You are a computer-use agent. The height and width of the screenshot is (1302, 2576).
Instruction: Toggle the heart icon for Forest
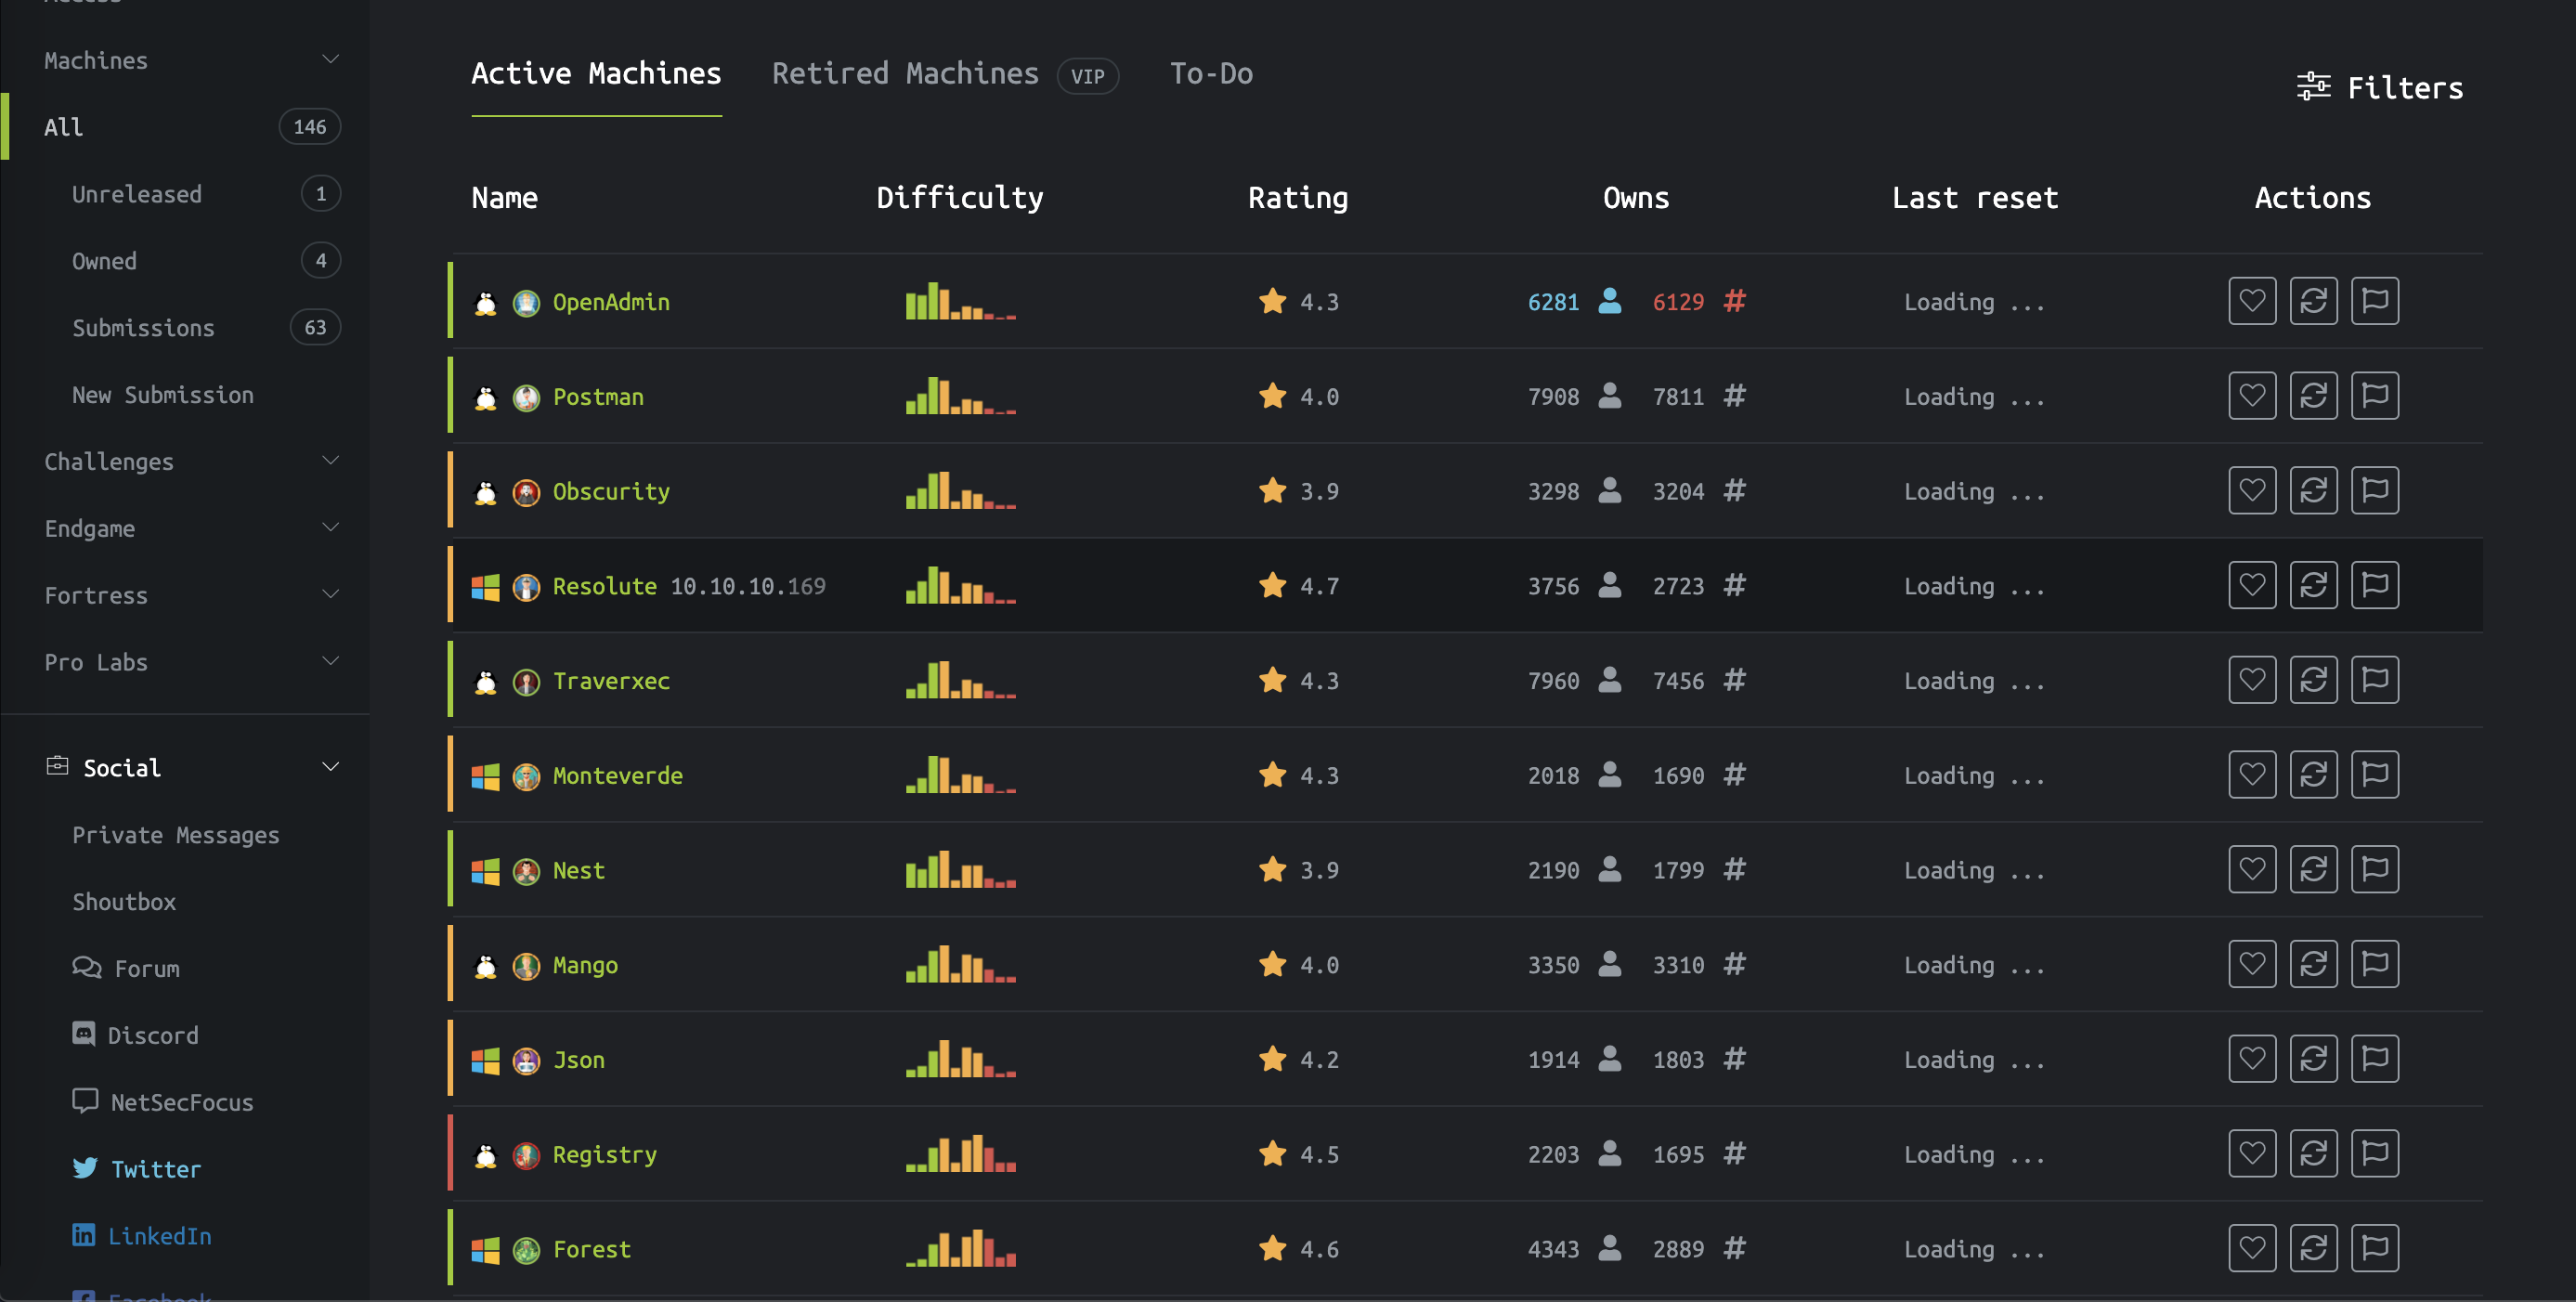2251,1248
